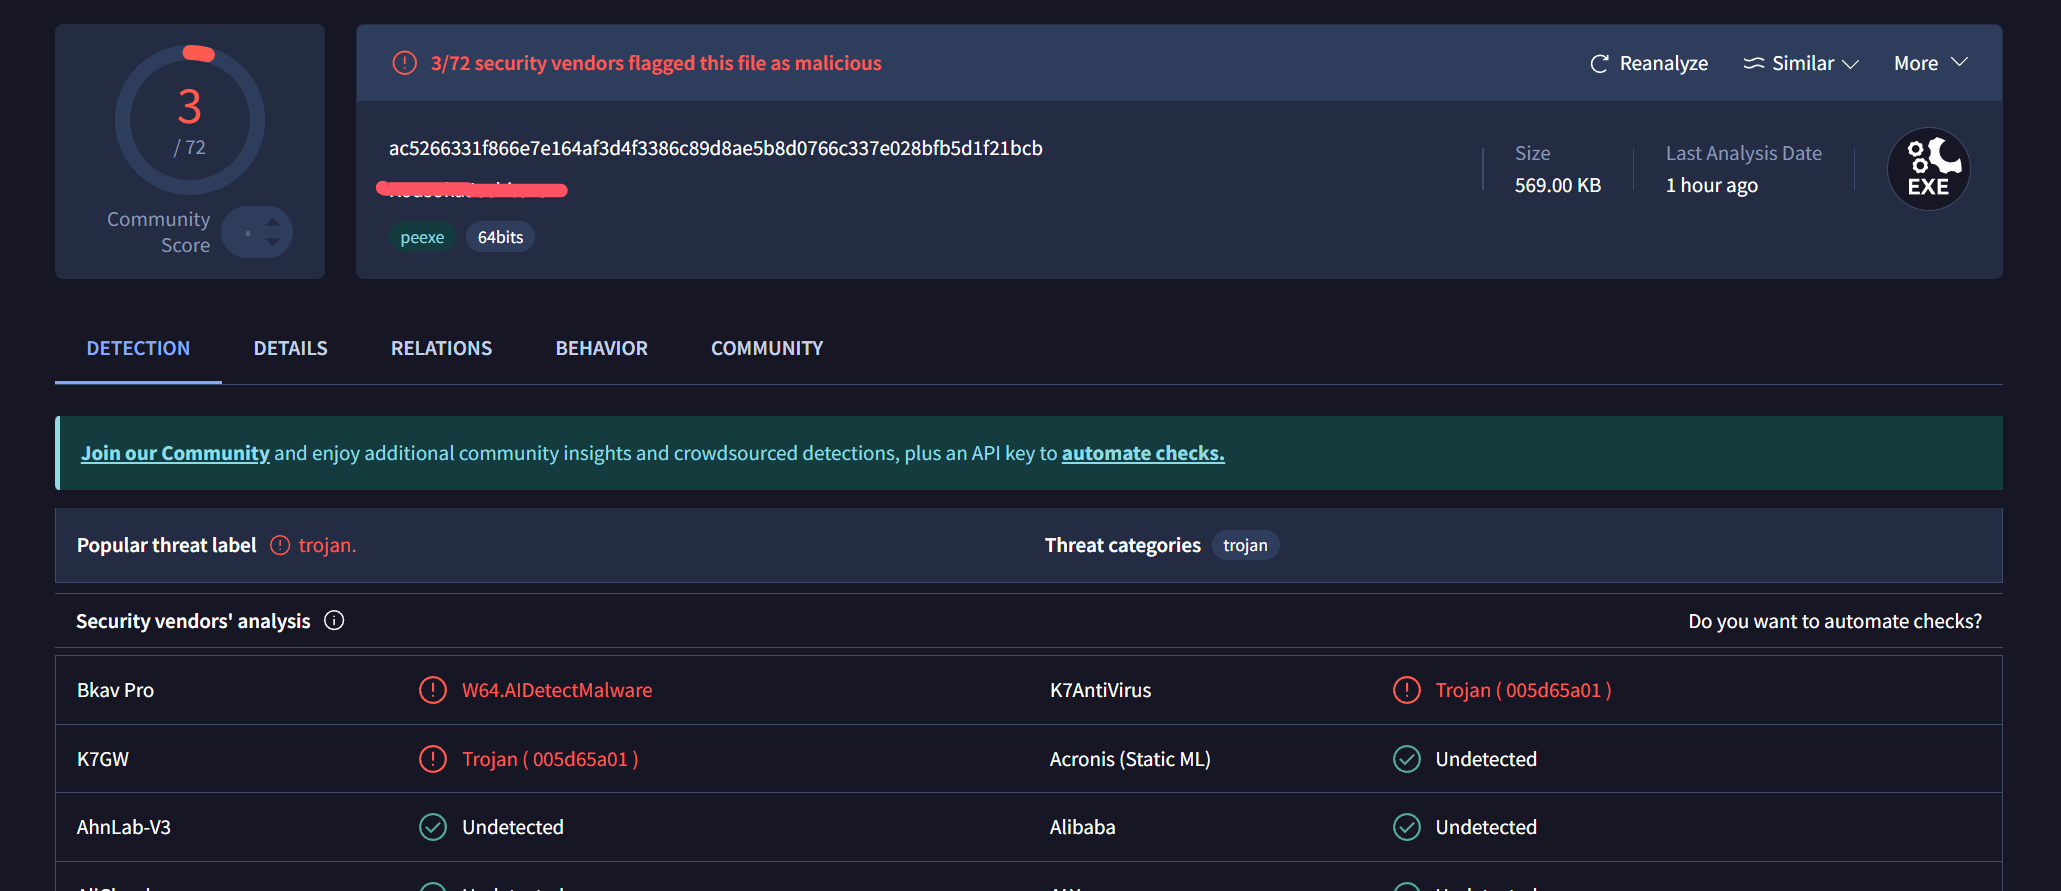
Task: Click the K7GW detection alert icon
Action: pyautogui.click(x=433, y=759)
